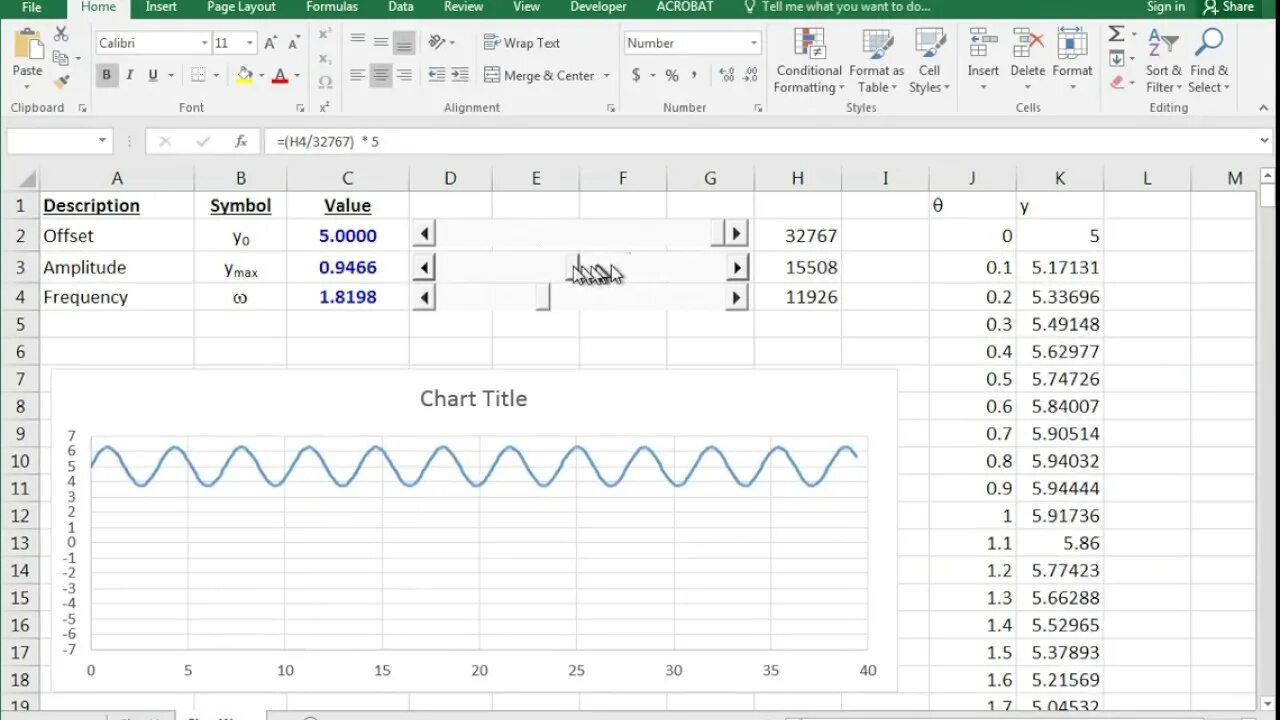Screen dimensions: 1280x720
Task: Switch to the Formulas tab
Action: coord(332,7)
